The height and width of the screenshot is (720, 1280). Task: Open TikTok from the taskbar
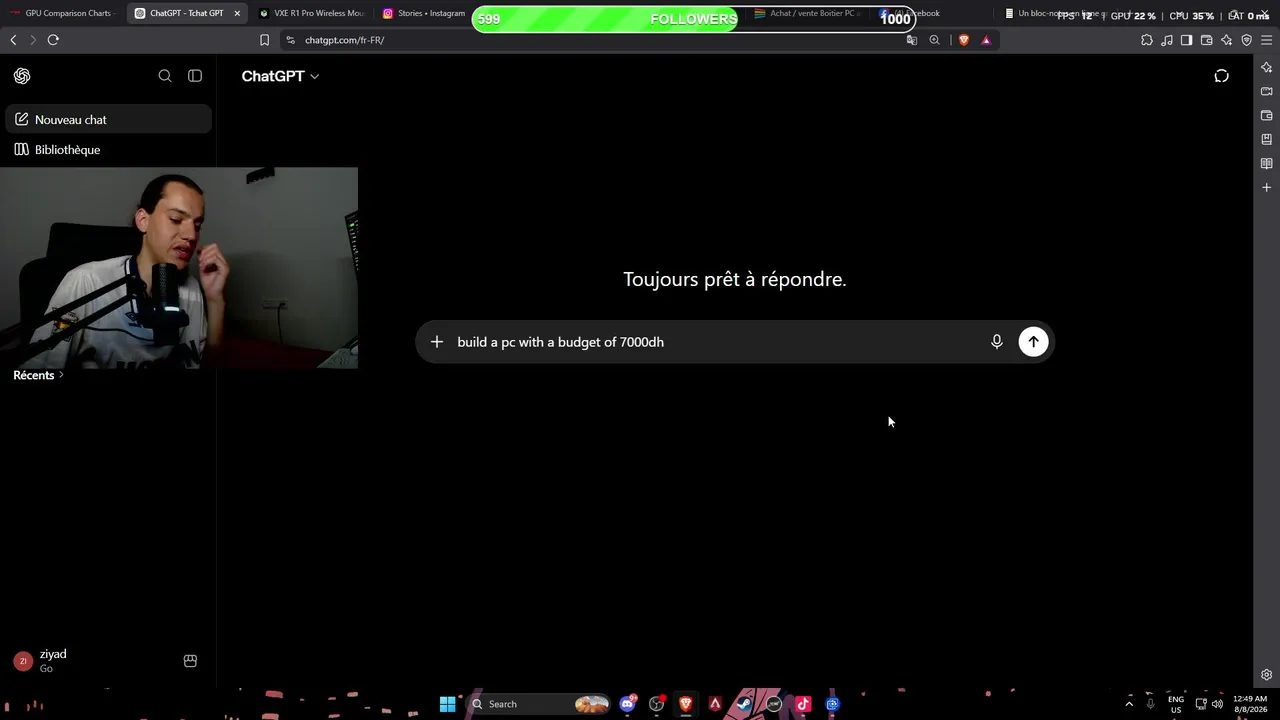[803, 704]
